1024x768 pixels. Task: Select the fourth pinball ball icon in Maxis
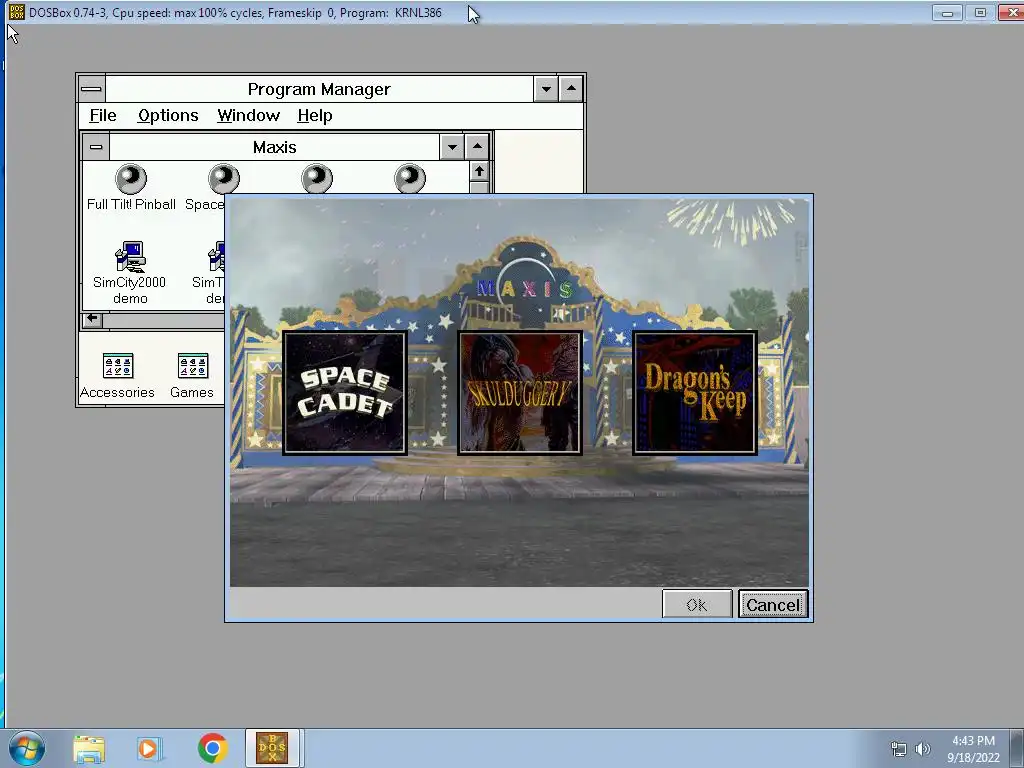pos(410,179)
